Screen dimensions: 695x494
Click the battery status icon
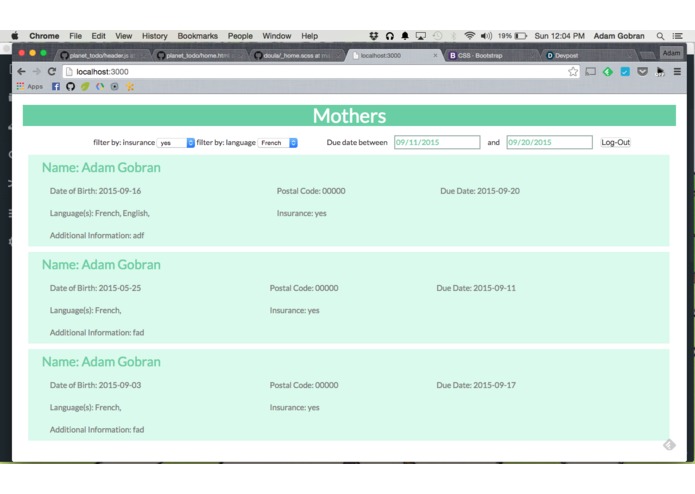pyautogui.click(x=521, y=36)
